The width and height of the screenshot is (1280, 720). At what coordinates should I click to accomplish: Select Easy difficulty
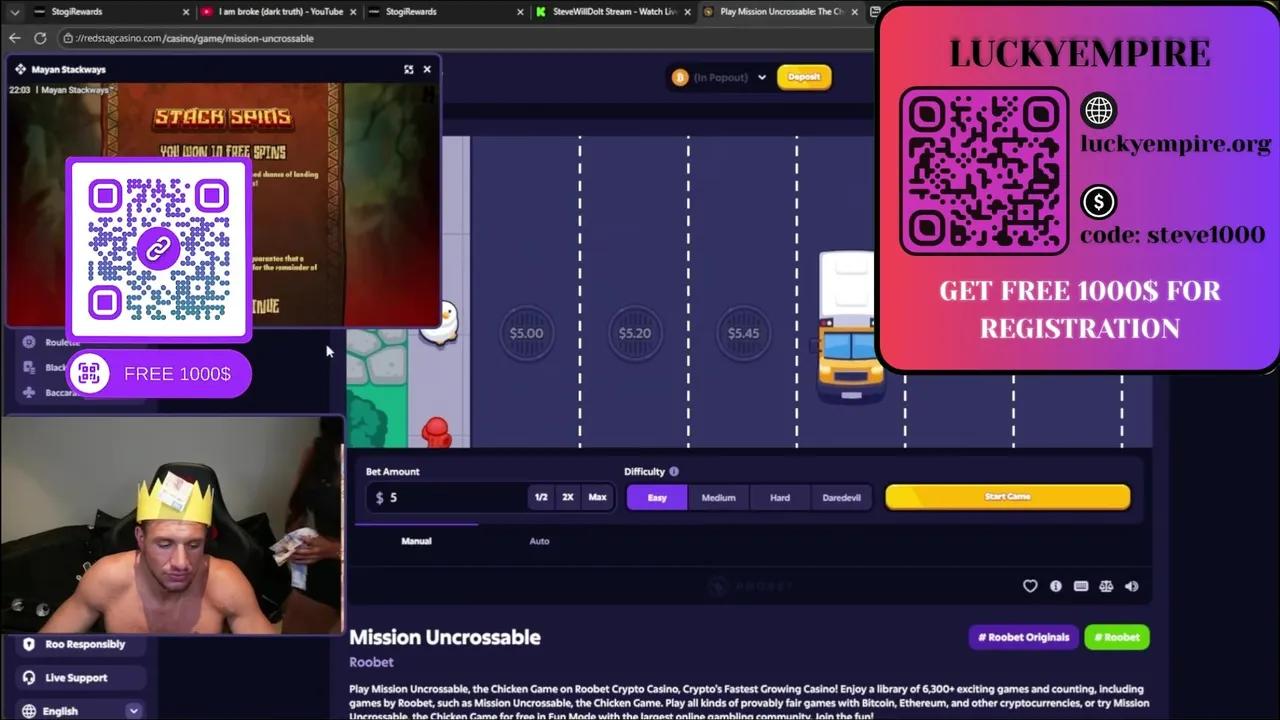point(657,497)
